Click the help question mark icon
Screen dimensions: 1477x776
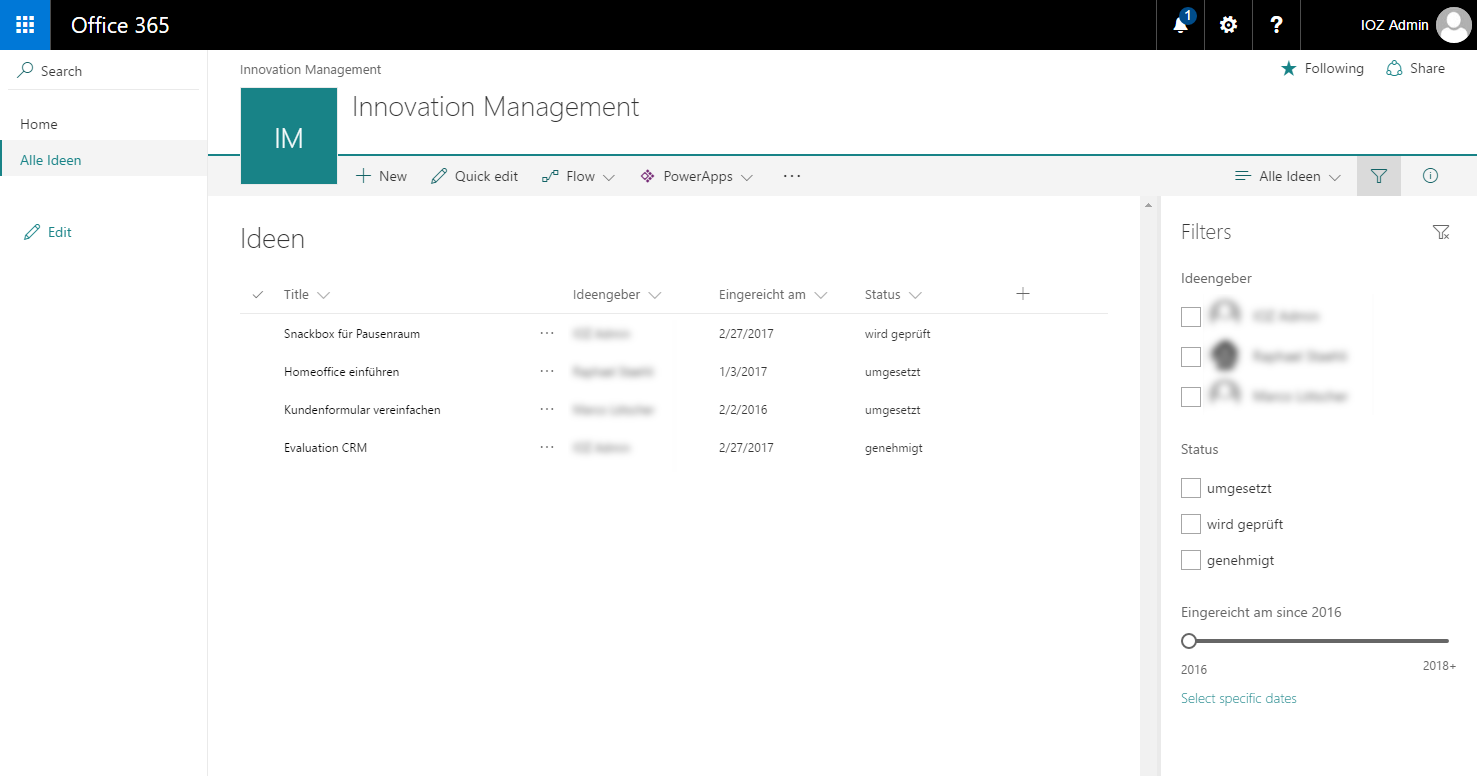click(x=1276, y=25)
